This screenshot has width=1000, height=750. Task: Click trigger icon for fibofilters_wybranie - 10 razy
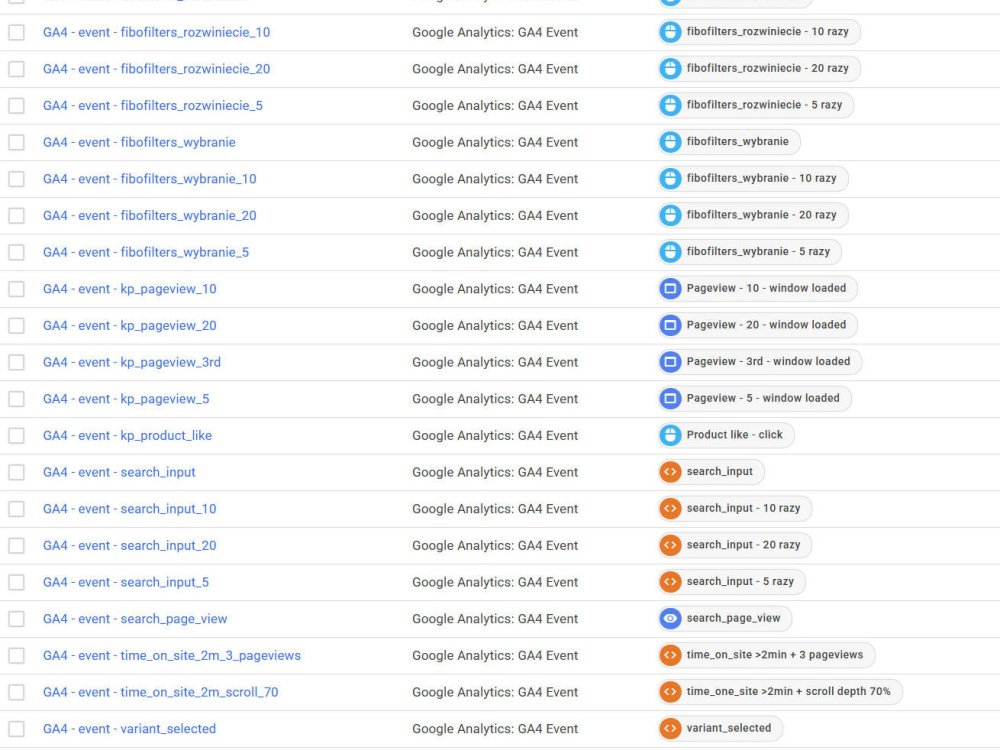click(x=670, y=179)
